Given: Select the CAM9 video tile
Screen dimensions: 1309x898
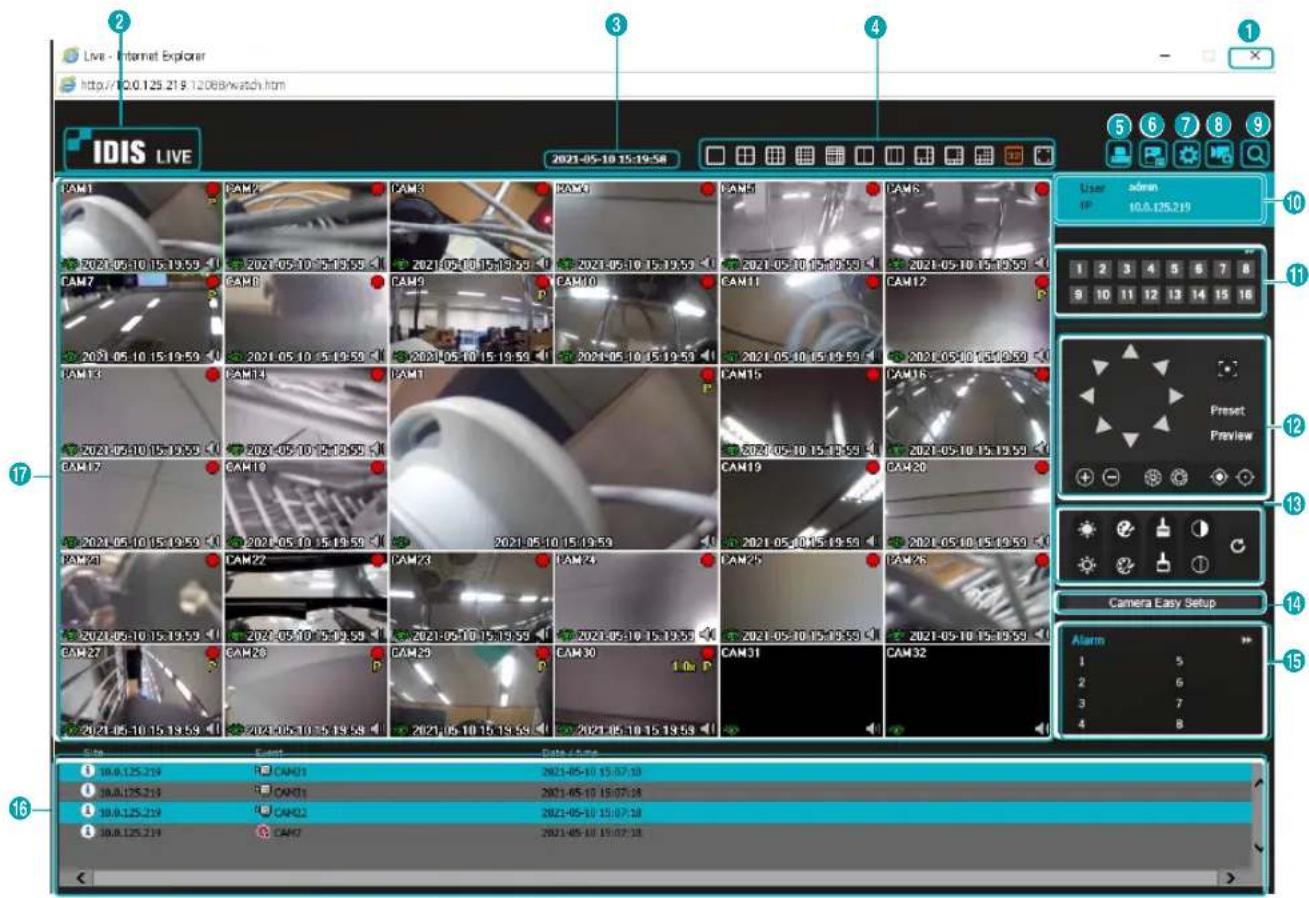Looking at the screenshot, I should click(470, 319).
